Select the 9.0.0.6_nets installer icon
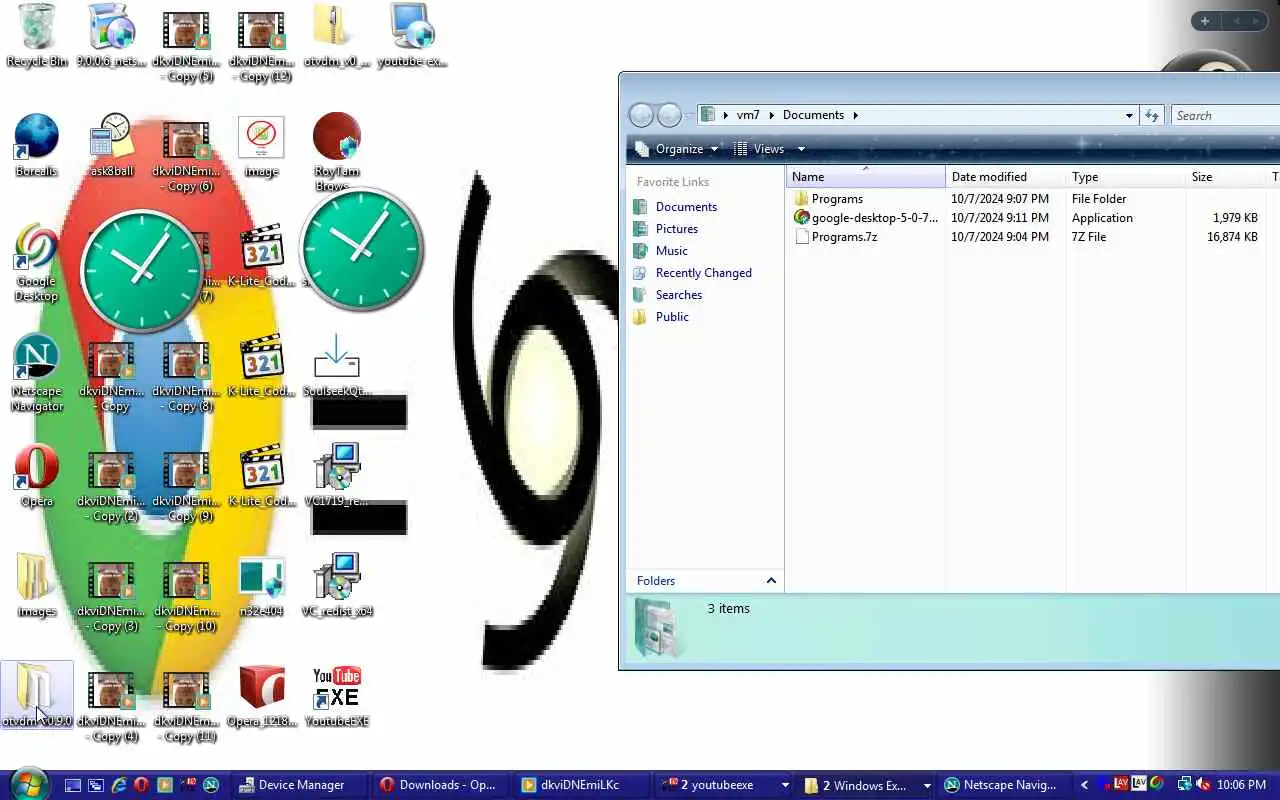Viewport: 1280px width, 800px height. pyautogui.click(x=111, y=35)
